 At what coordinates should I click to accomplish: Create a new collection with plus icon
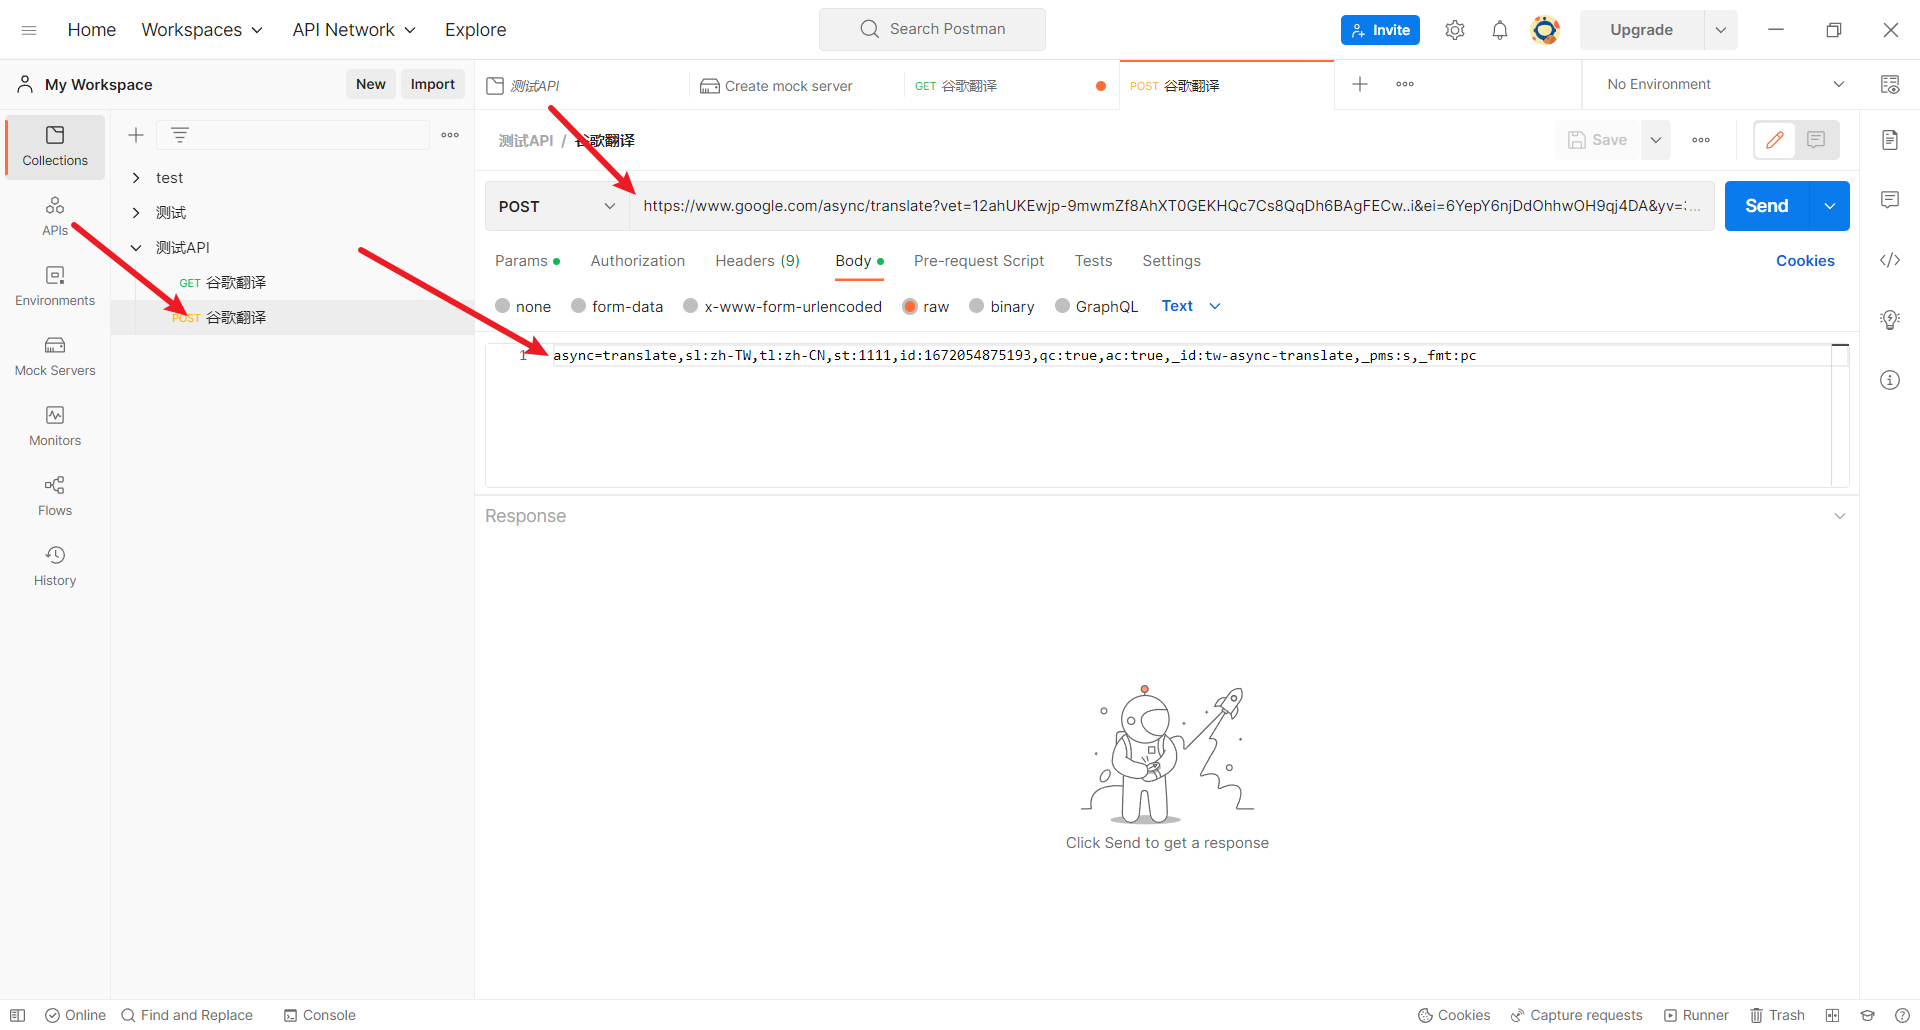coord(136,135)
